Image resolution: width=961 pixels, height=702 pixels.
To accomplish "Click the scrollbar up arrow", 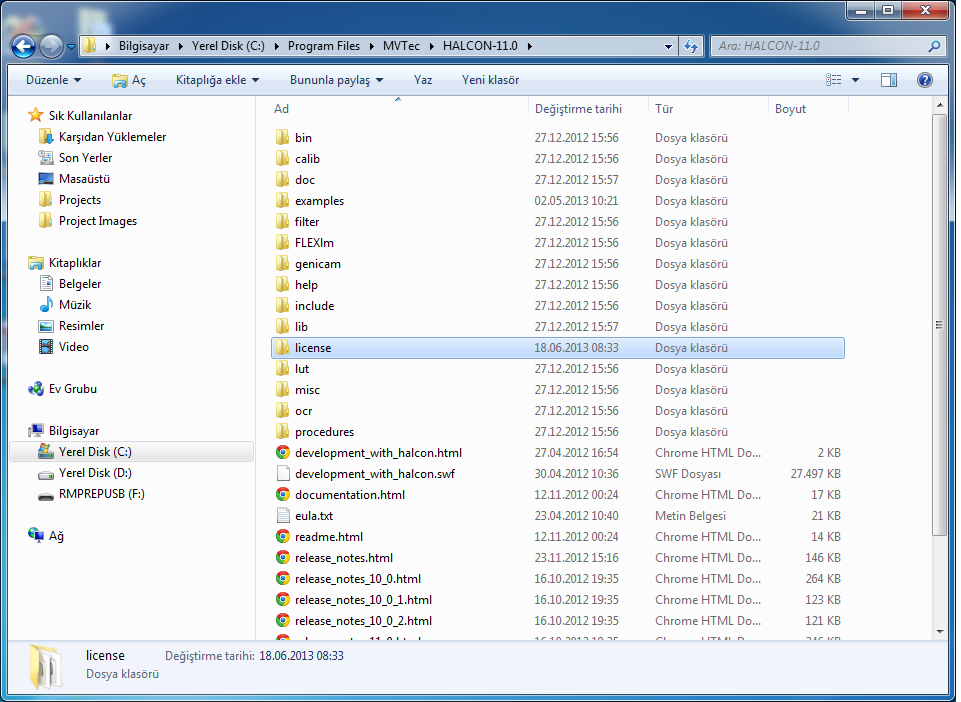I will click(x=940, y=107).
